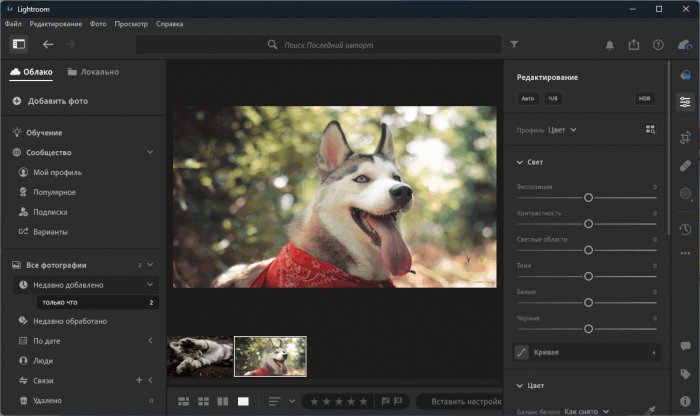Flag photo as rejected
The height and width of the screenshot is (416, 700).
(x=397, y=401)
